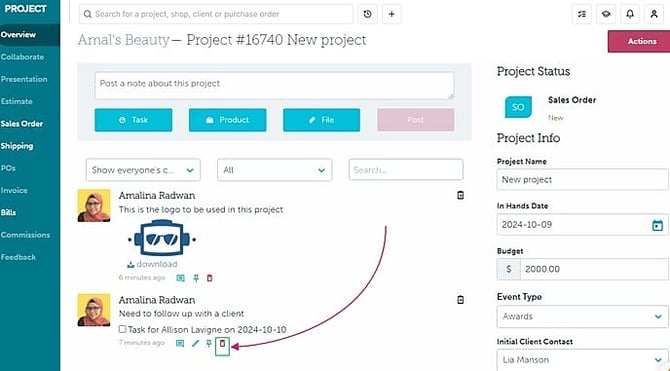
Task: Open the Show everyone's comments dropdown
Action: point(143,170)
